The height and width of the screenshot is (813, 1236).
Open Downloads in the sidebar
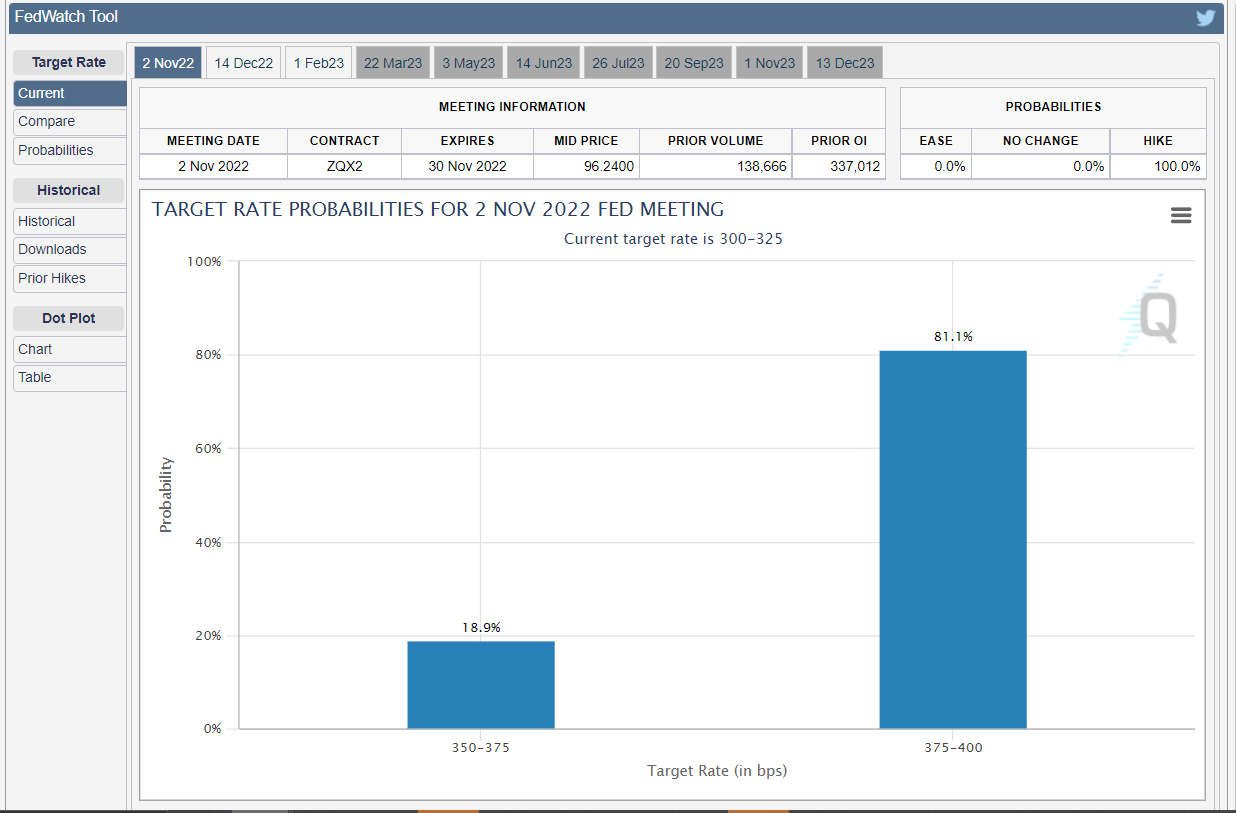[70, 250]
